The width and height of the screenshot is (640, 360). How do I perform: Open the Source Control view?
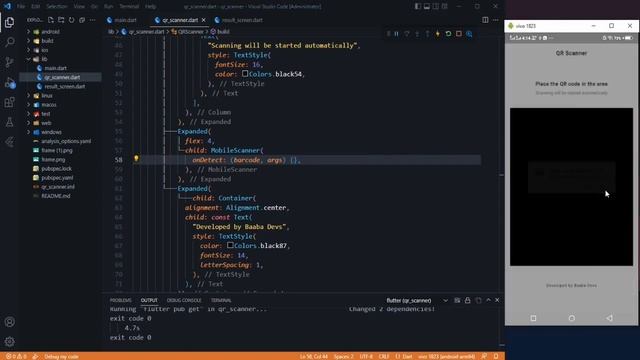pyautogui.click(x=9, y=62)
